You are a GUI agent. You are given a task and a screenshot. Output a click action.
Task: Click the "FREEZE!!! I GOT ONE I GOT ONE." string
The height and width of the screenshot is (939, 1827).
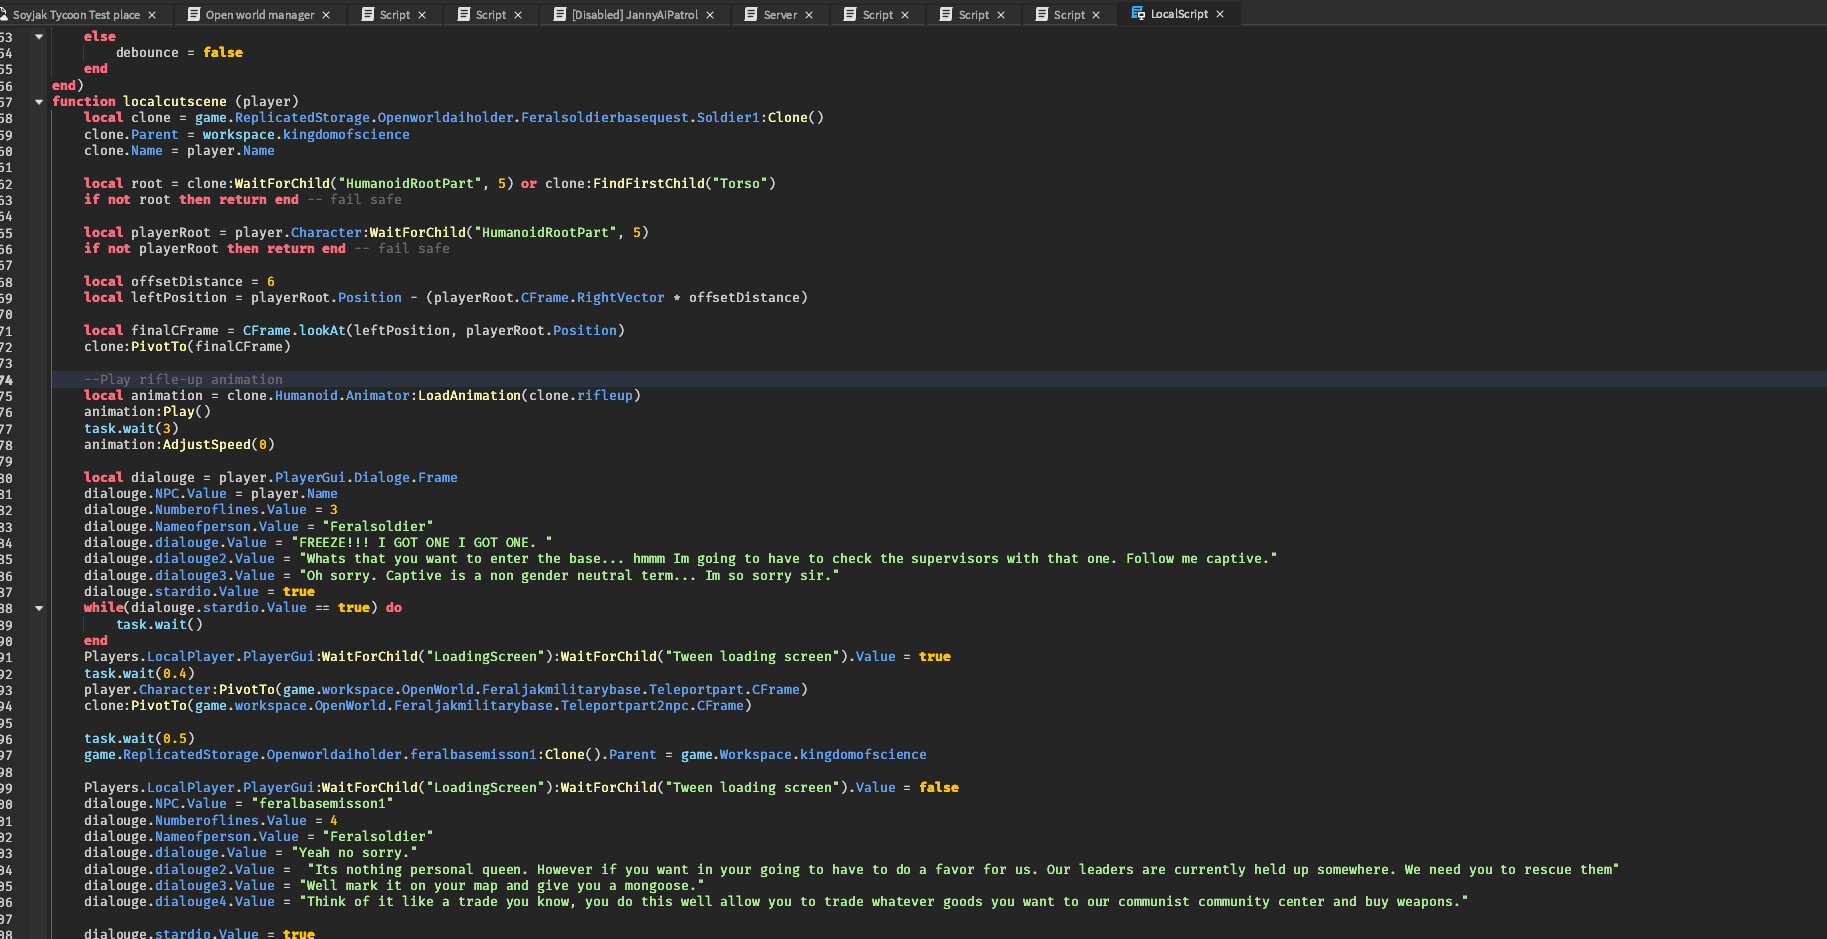[421, 542]
